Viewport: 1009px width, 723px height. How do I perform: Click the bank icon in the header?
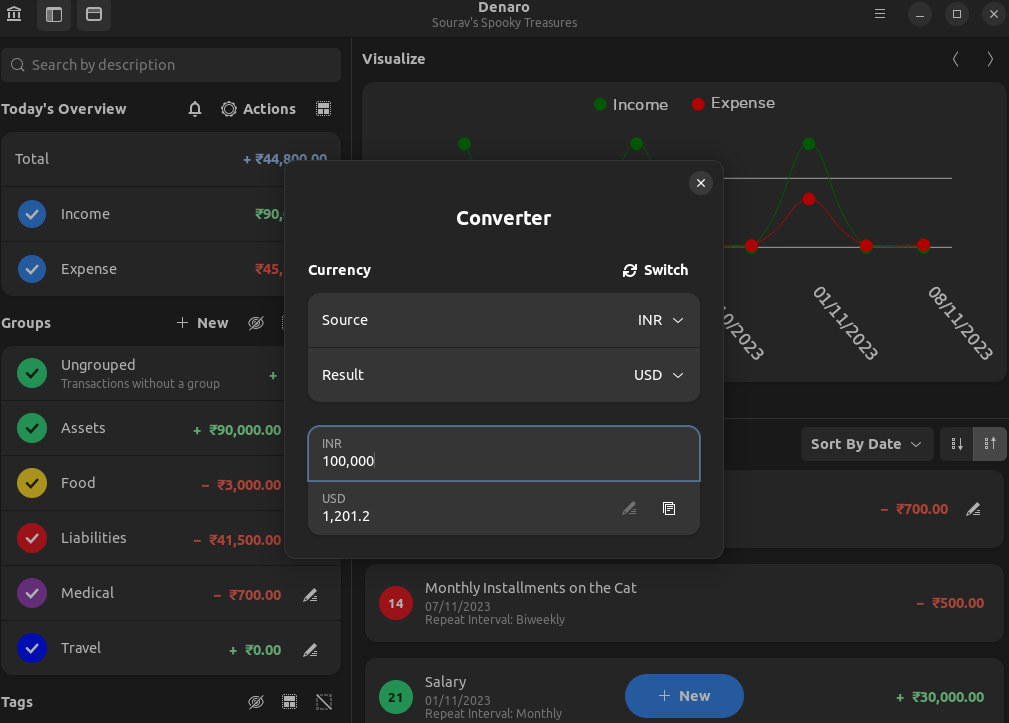tap(13, 15)
